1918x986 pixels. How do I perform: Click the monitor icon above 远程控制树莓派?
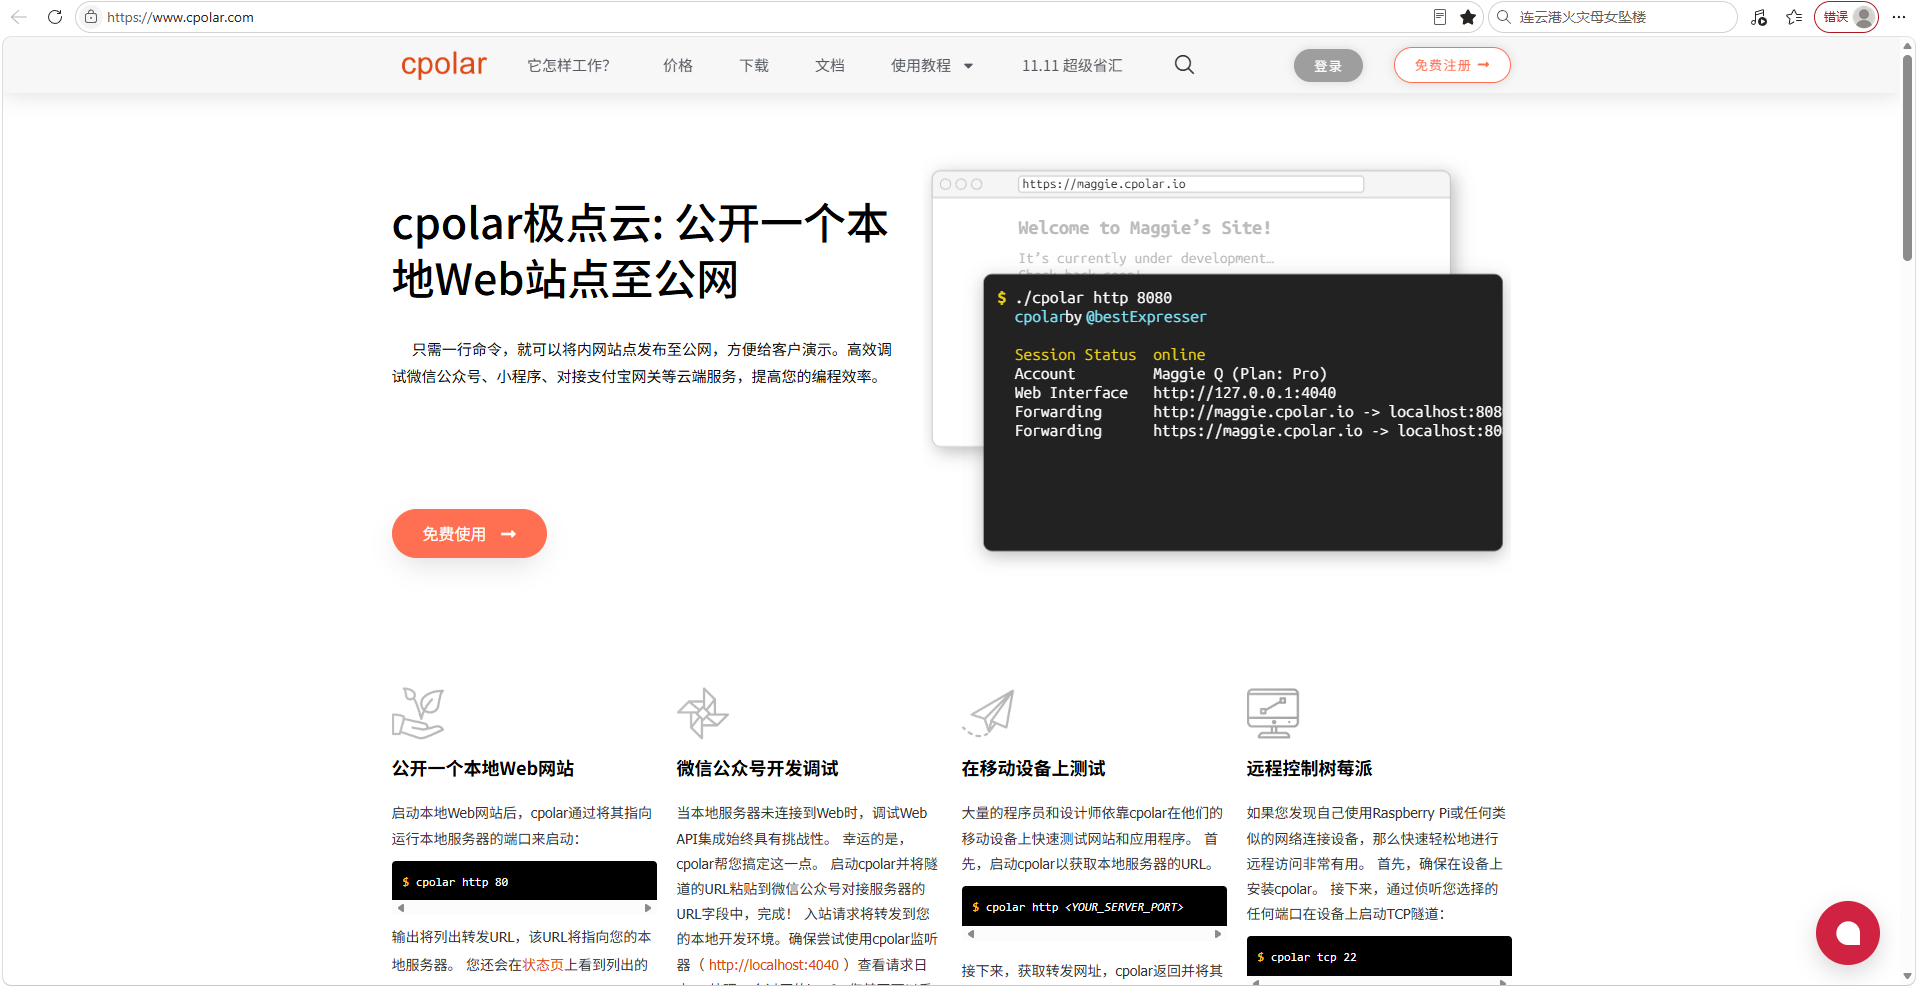[1273, 713]
